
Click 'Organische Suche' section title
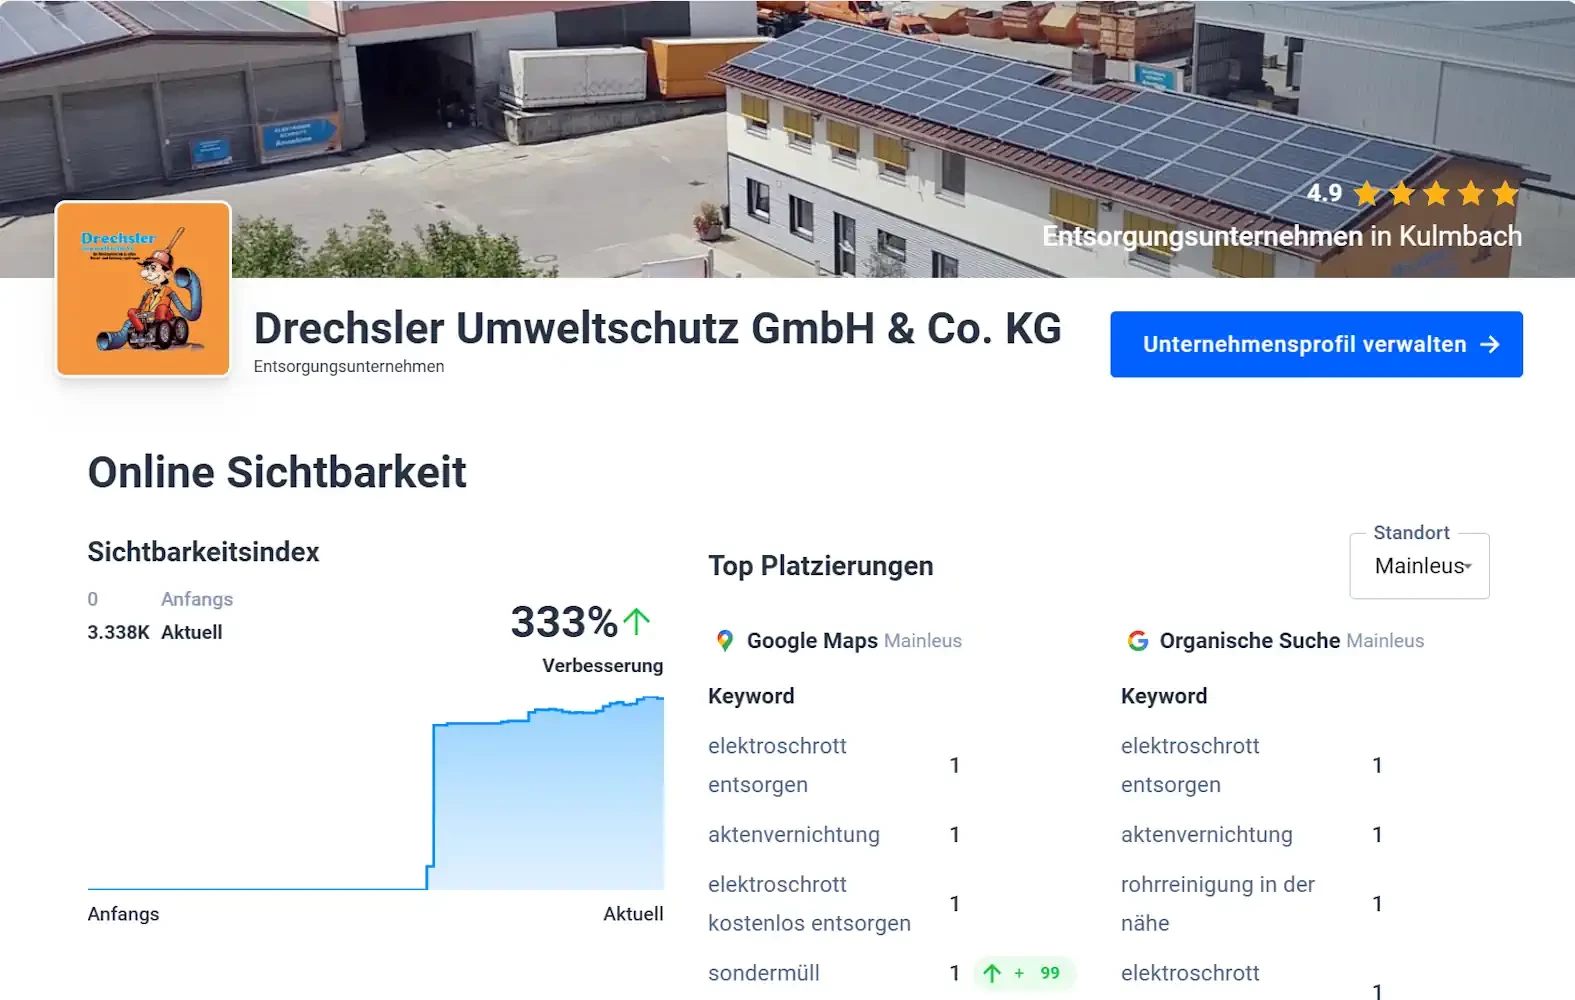[x=1250, y=641]
